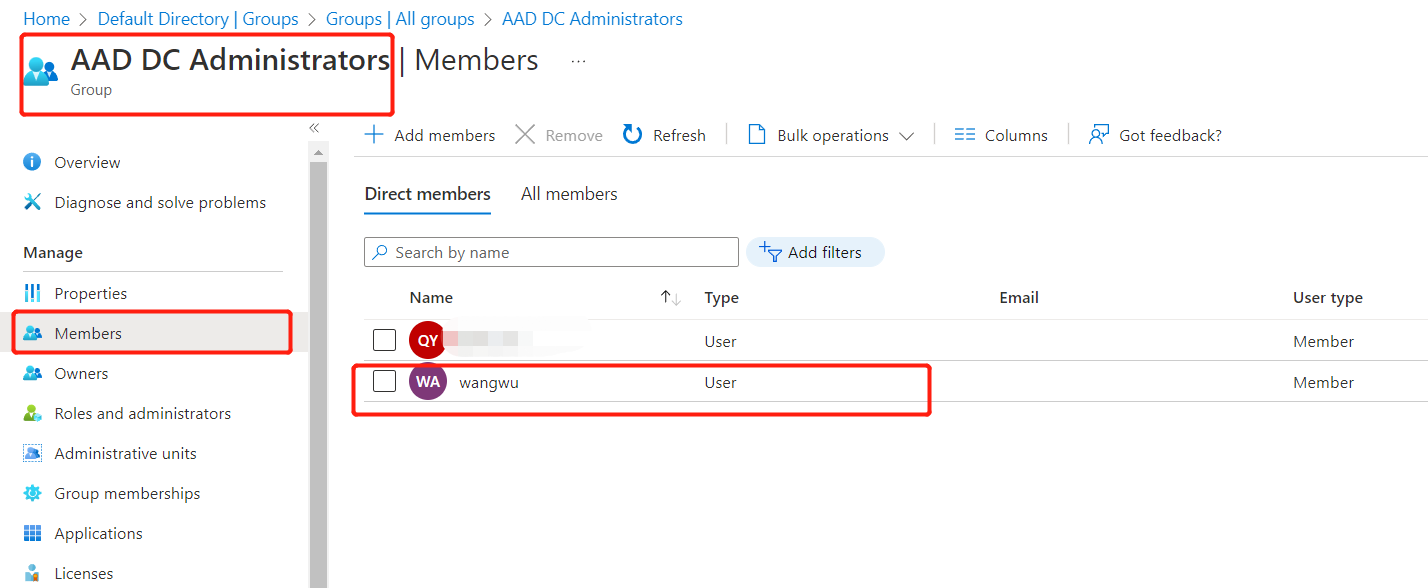Click the QY user avatar
Image resolution: width=1428 pixels, height=588 pixels.
[x=428, y=341]
